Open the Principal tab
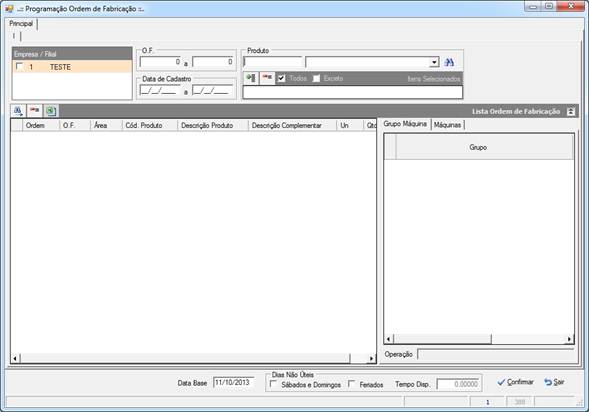This screenshot has height=412, width=589. point(21,24)
